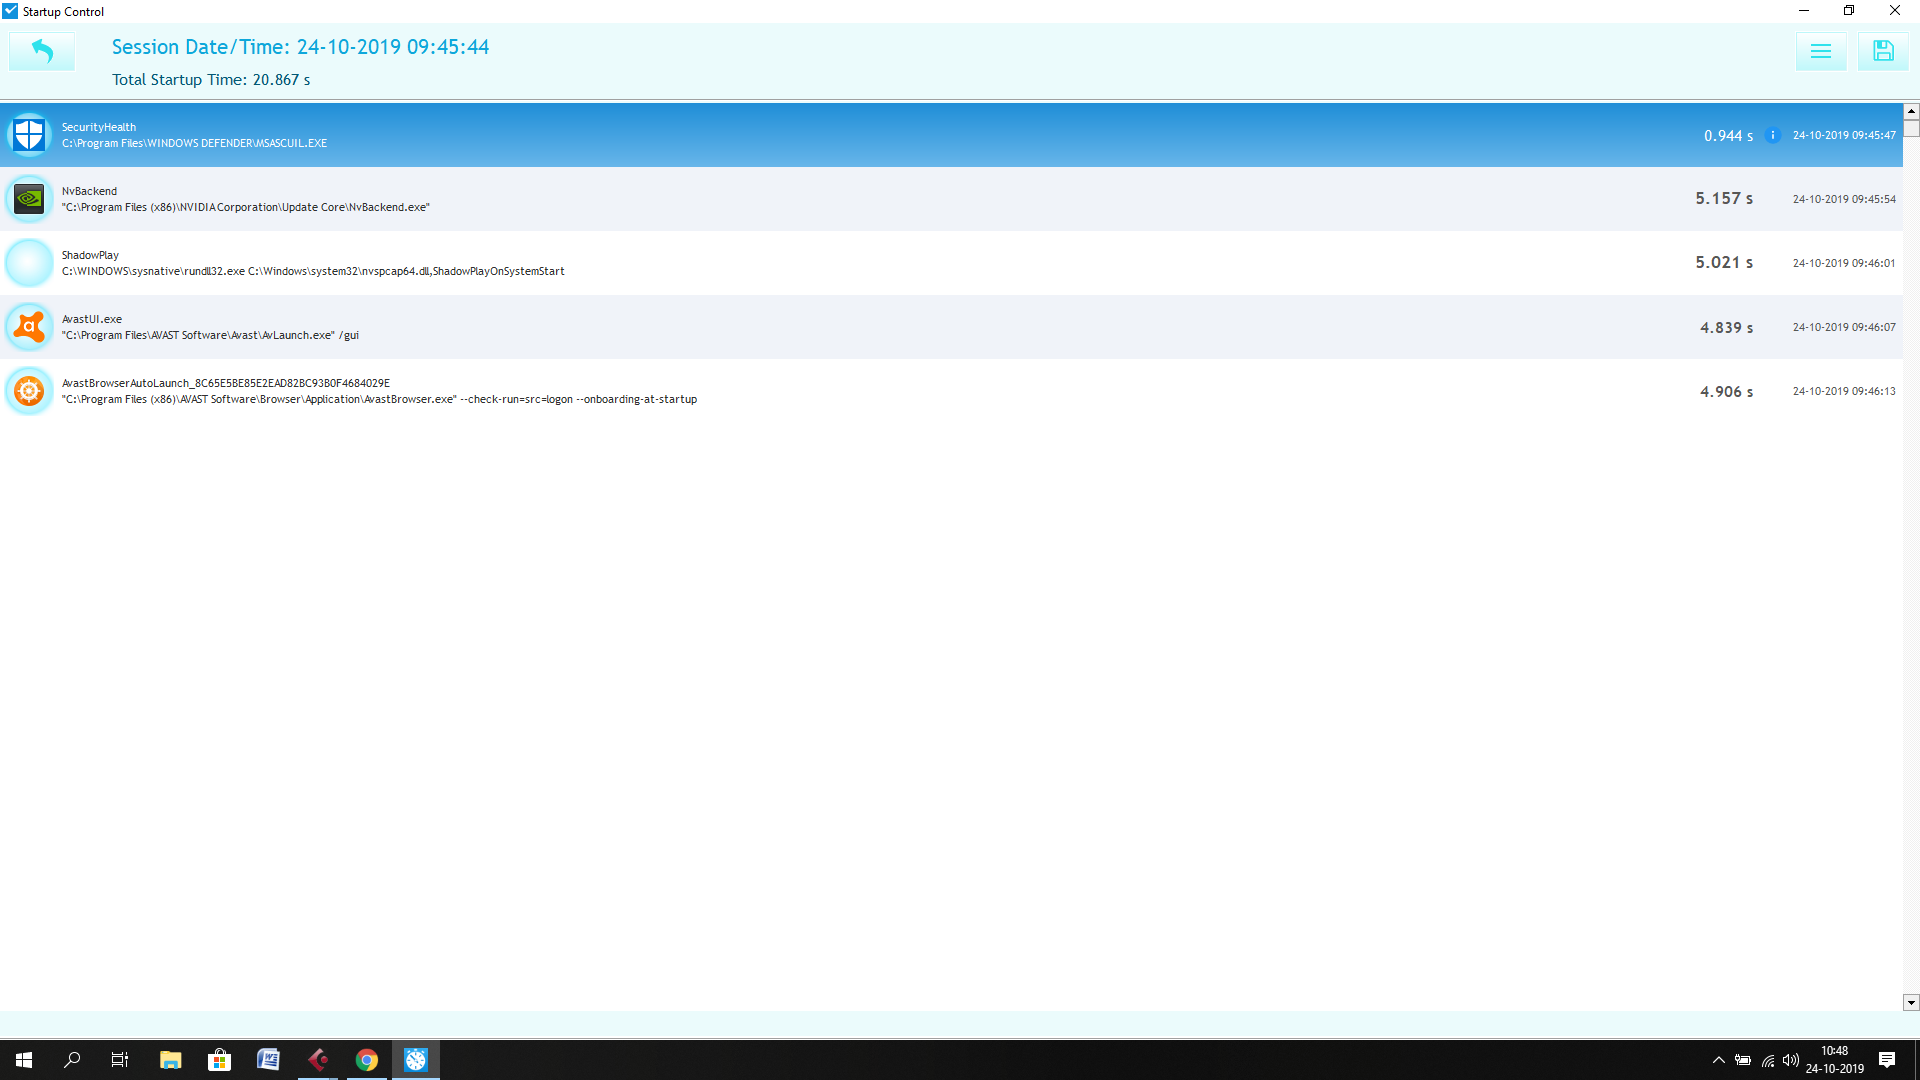Click the save floppy disk icon
The height and width of the screenshot is (1080, 1920).
[x=1883, y=51]
